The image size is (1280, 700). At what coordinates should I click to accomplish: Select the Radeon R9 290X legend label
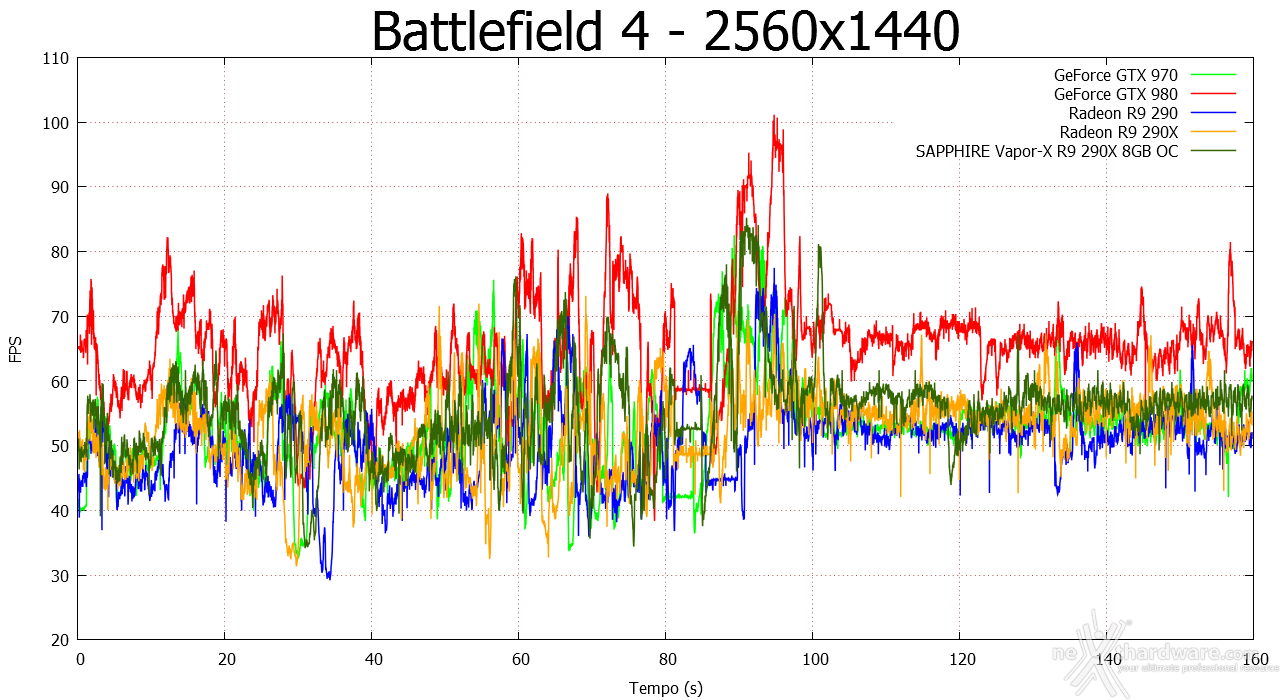[x=1119, y=132]
